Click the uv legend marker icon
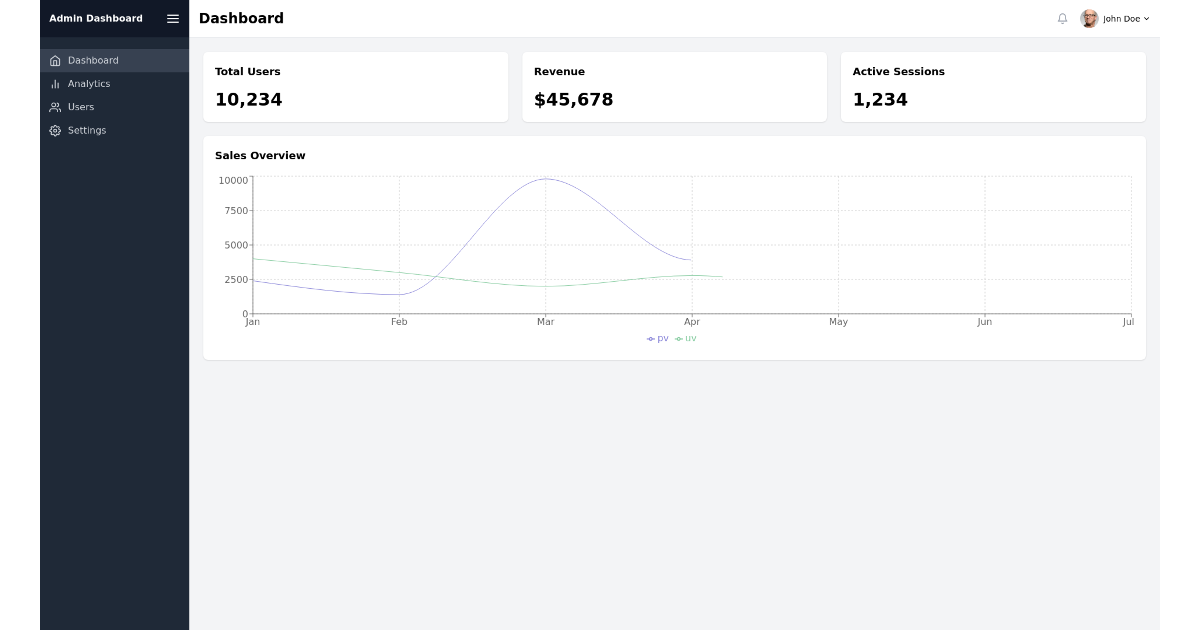This screenshot has height=630, width=1200. [x=679, y=338]
